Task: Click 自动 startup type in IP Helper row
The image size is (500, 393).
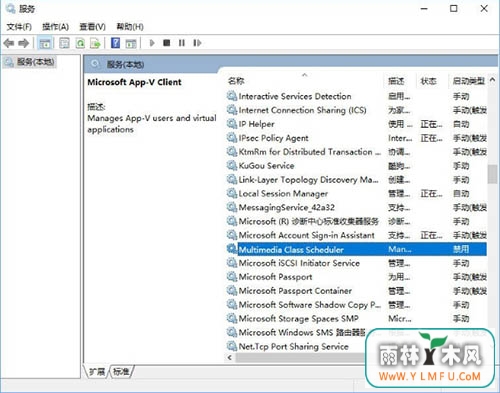Action: (x=461, y=124)
